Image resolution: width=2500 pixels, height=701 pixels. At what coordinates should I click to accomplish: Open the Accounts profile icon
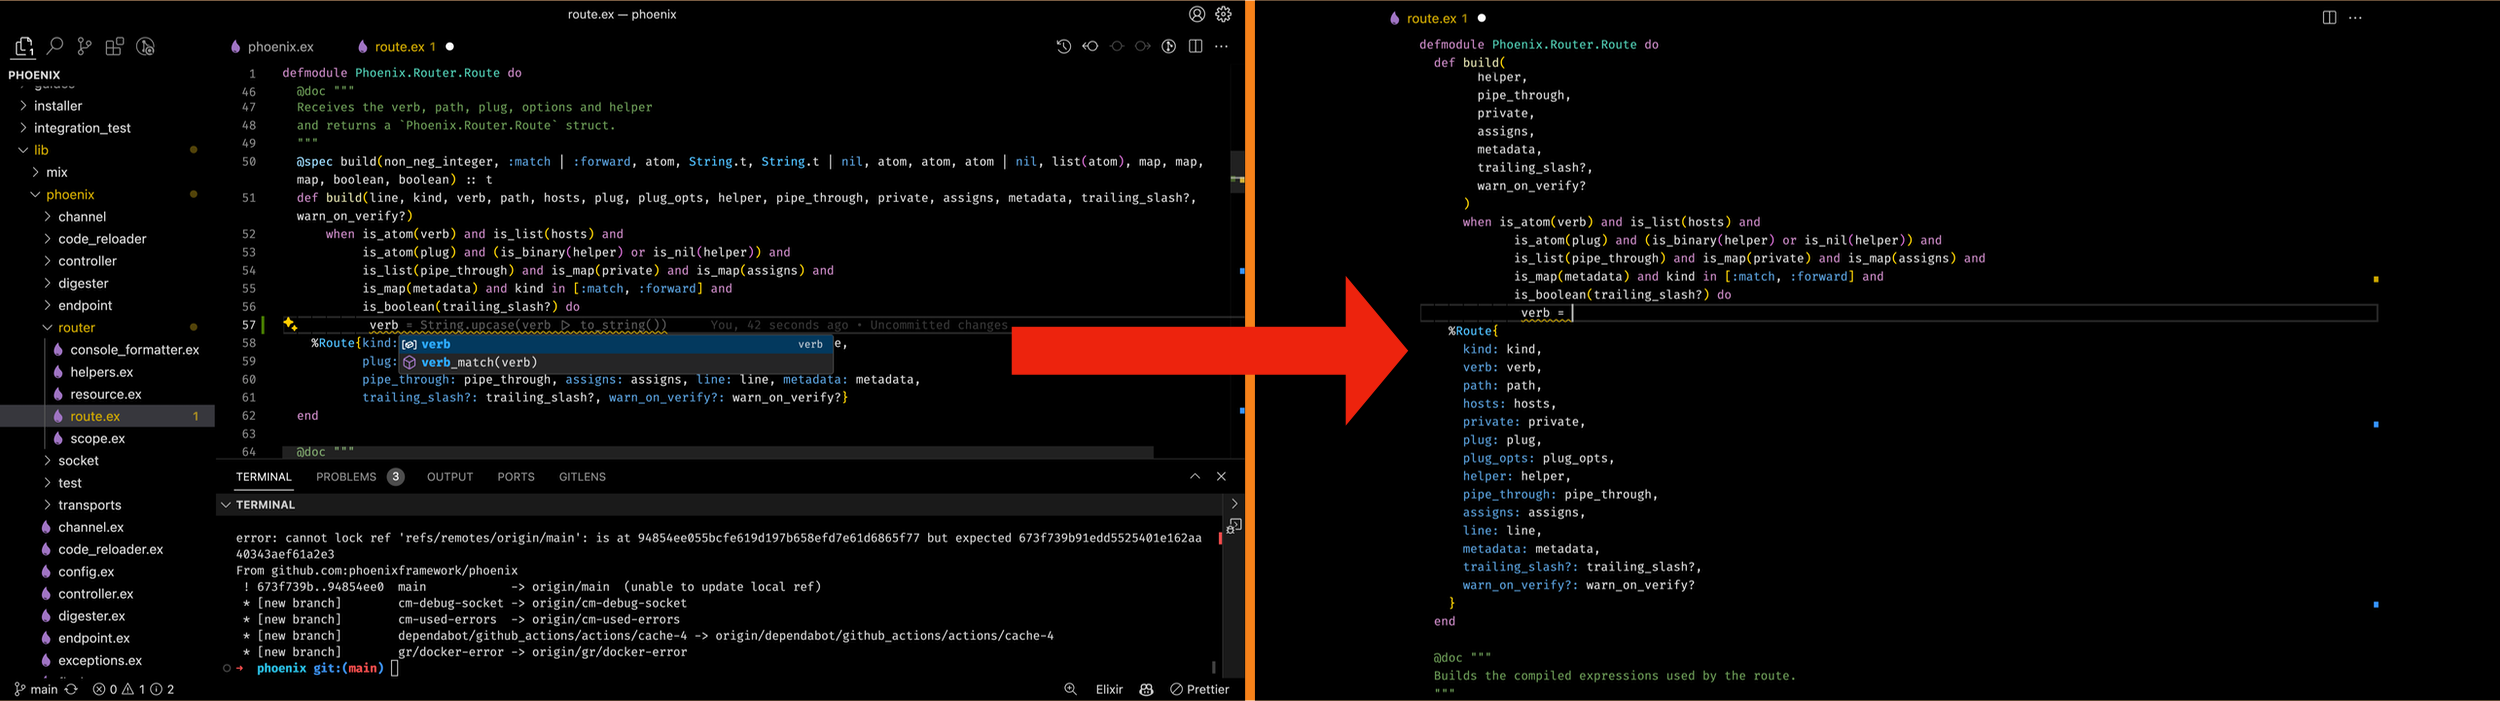tap(1196, 14)
